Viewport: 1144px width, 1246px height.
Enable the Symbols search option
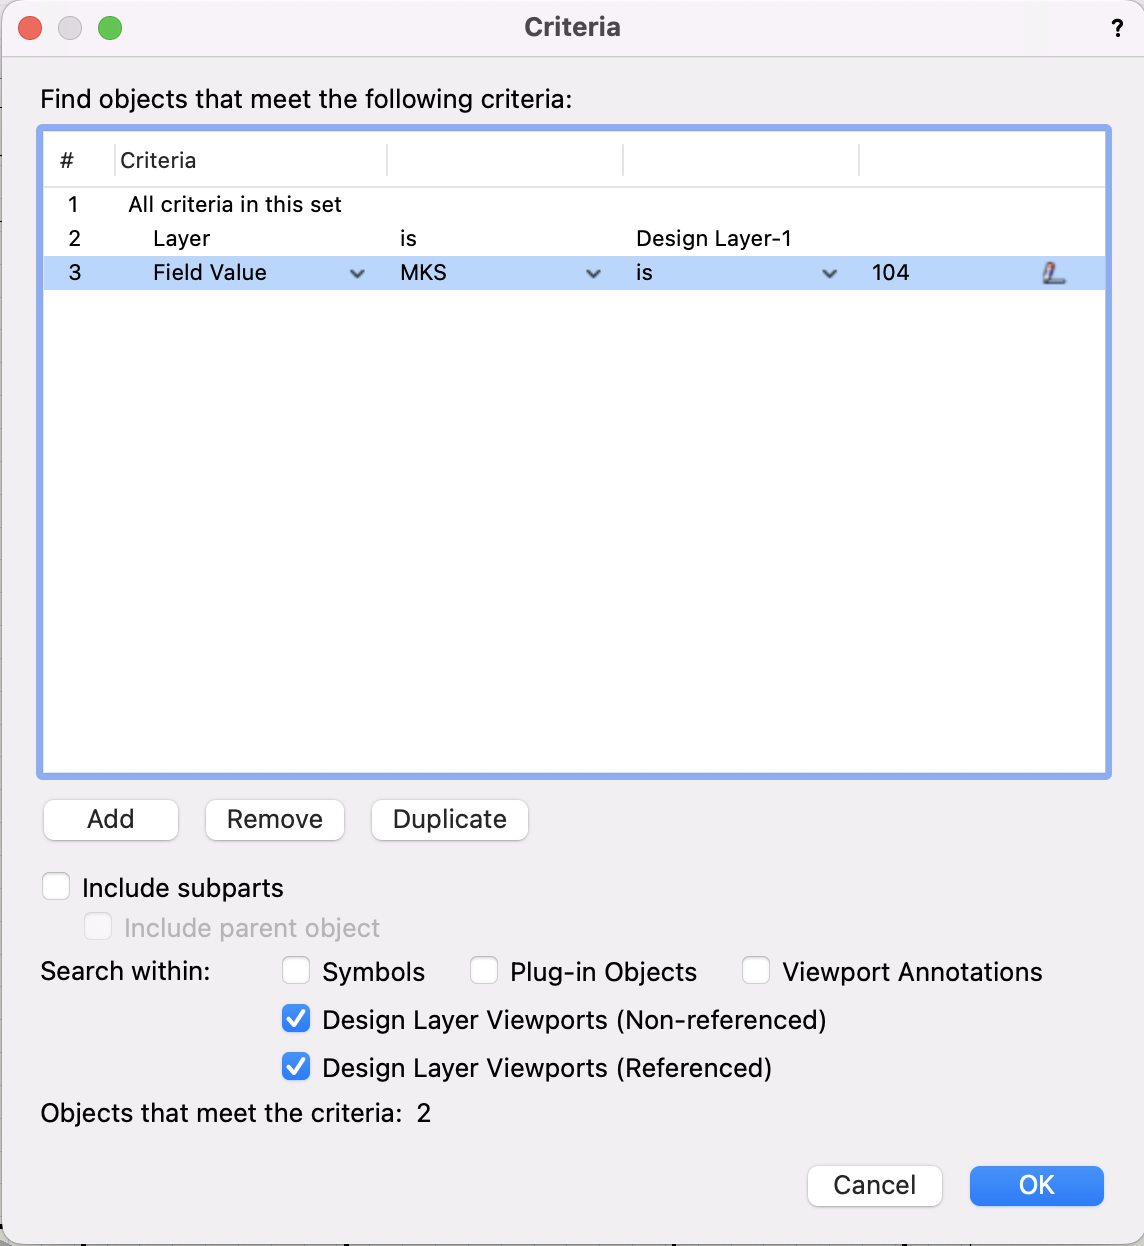(x=296, y=970)
